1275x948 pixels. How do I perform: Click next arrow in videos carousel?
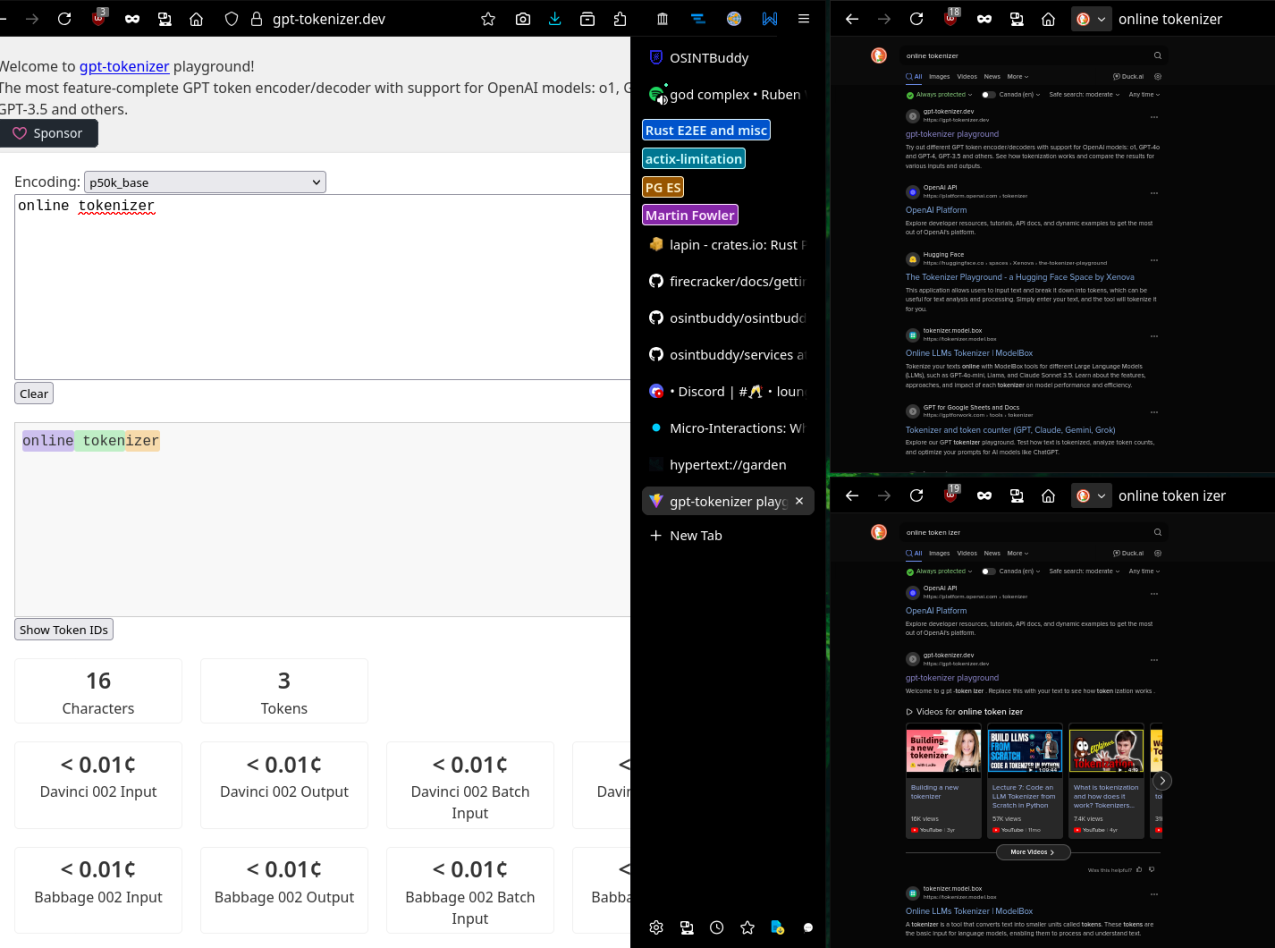[x=1162, y=781]
